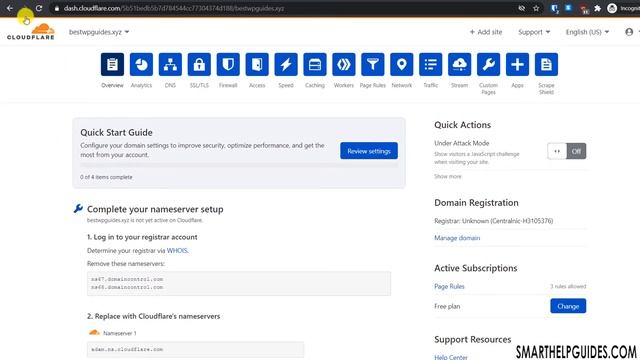Open the Stream cloud icon
640x360 pixels.
(x=460, y=64)
